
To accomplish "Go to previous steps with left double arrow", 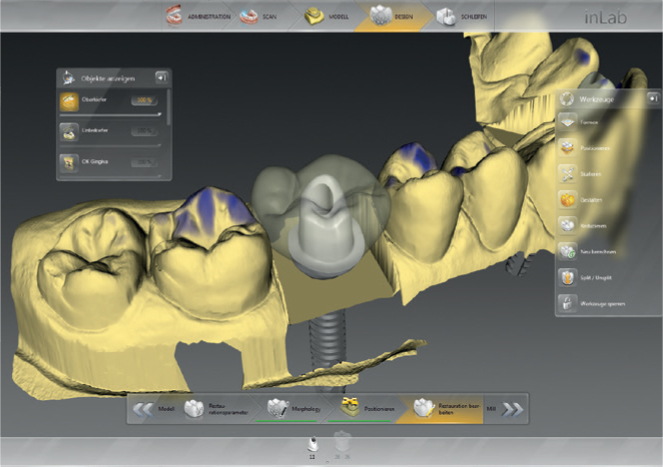I will click(x=144, y=408).
